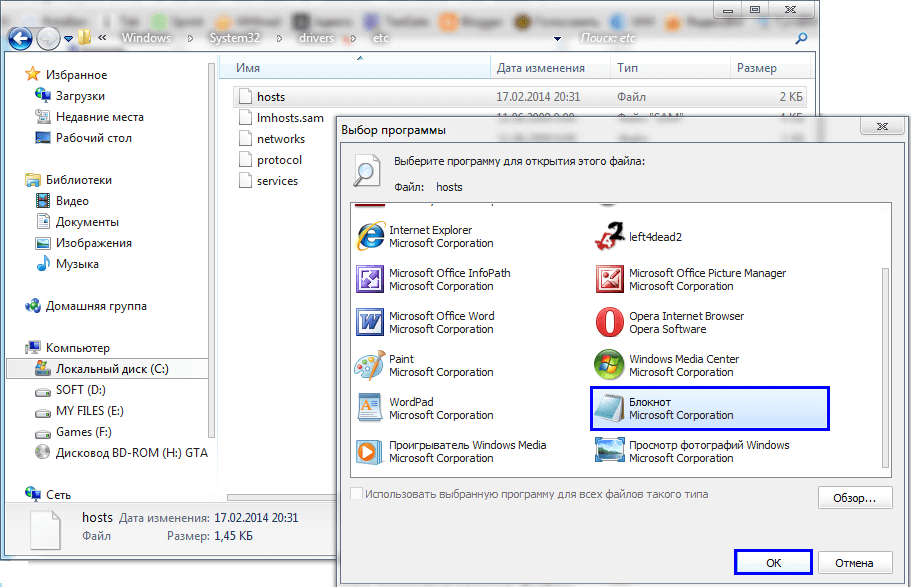Expand the address bar history dropdown

point(557,39)
